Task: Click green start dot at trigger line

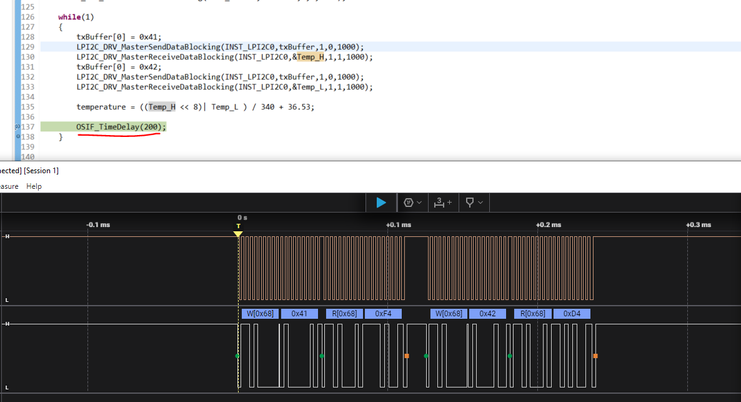Action: pyautogui.click(x=237, y=356)
